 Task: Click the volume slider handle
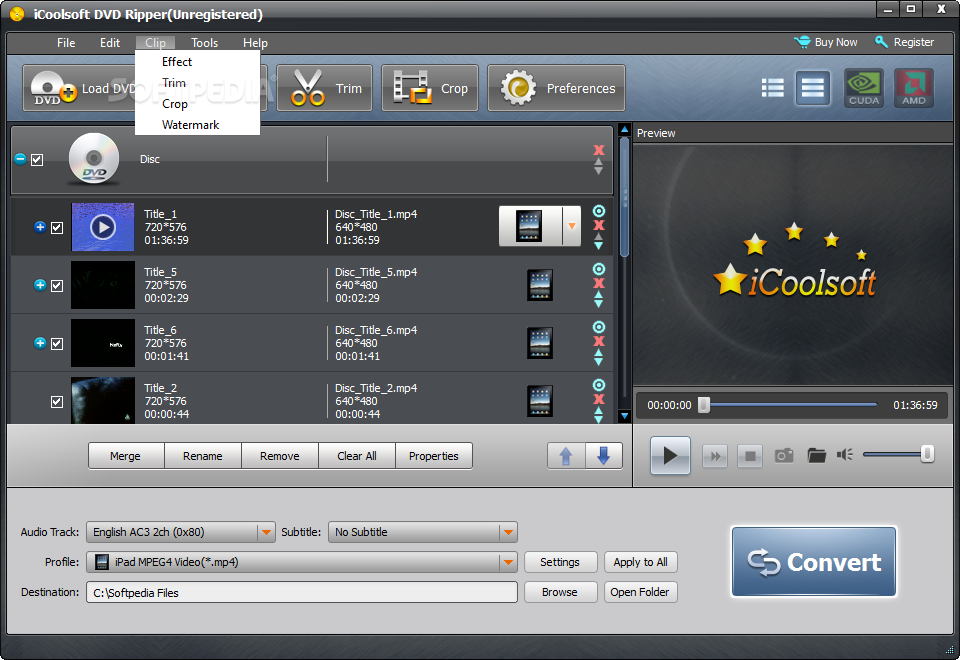pyautogui.click(x=927, y=454)
